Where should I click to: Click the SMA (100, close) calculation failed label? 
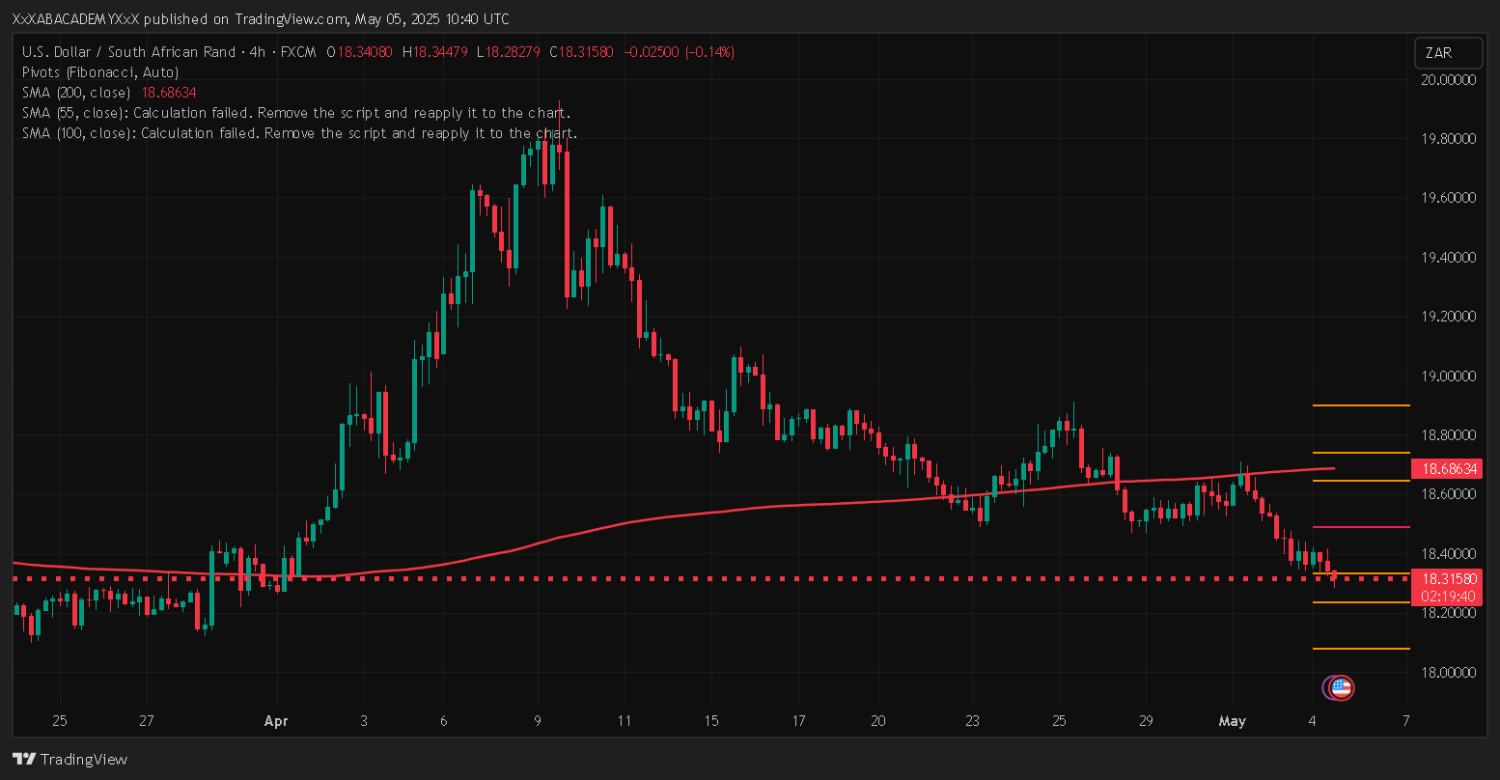(x=299, y=133)
